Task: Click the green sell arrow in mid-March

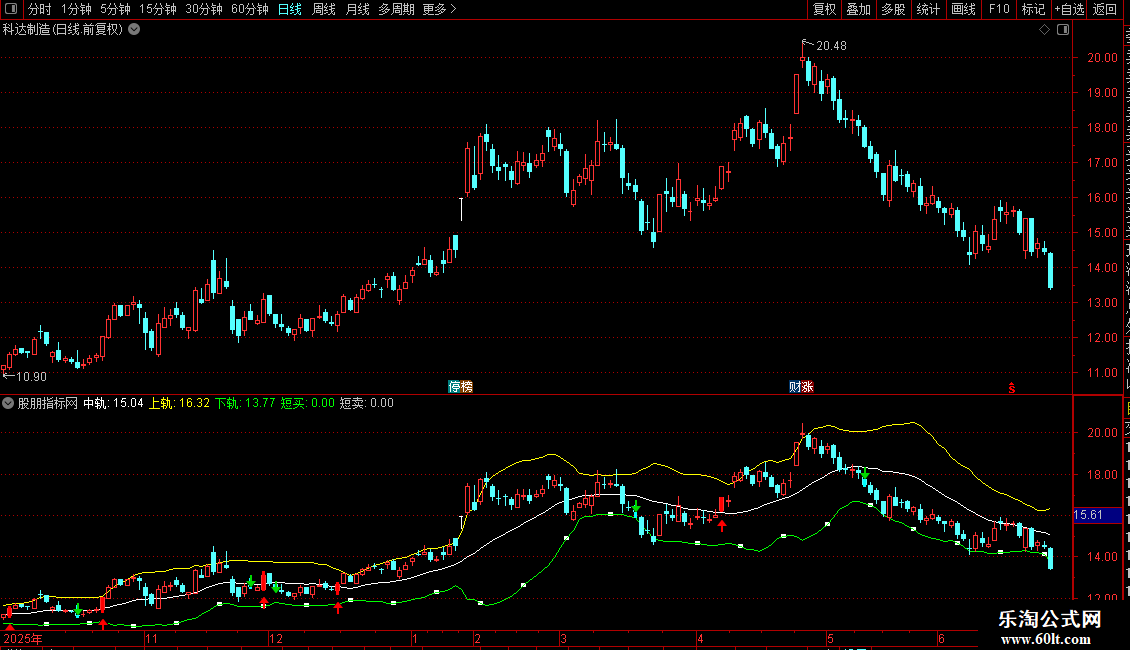Action: 635,508
